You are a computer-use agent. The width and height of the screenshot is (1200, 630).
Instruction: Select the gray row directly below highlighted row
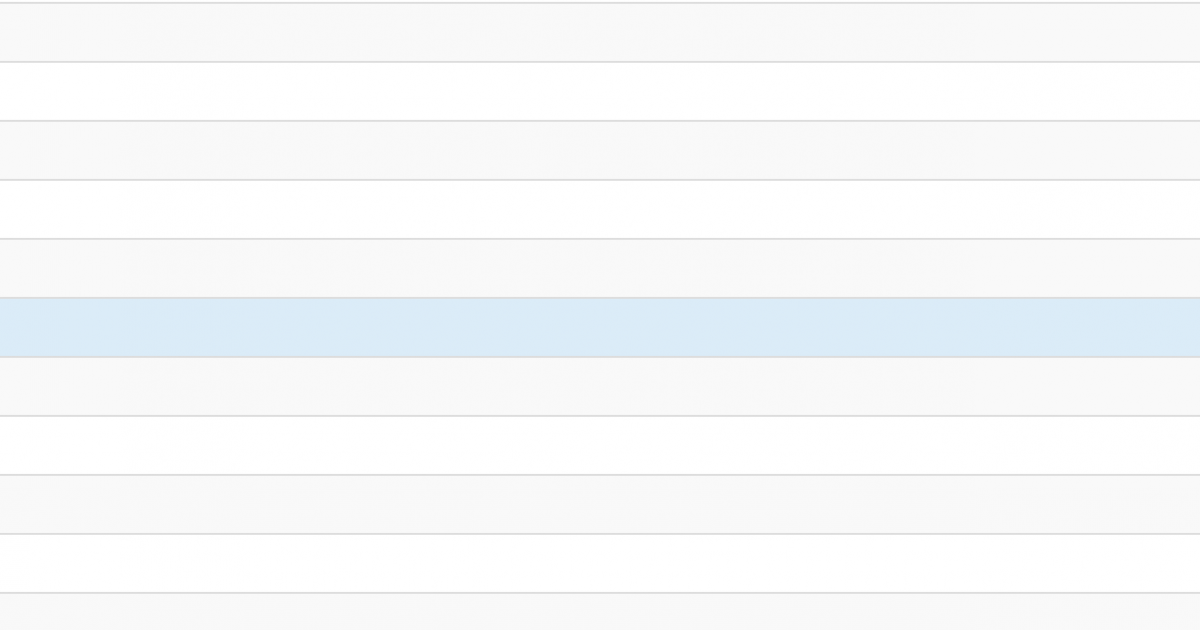(x=600, y=386)
